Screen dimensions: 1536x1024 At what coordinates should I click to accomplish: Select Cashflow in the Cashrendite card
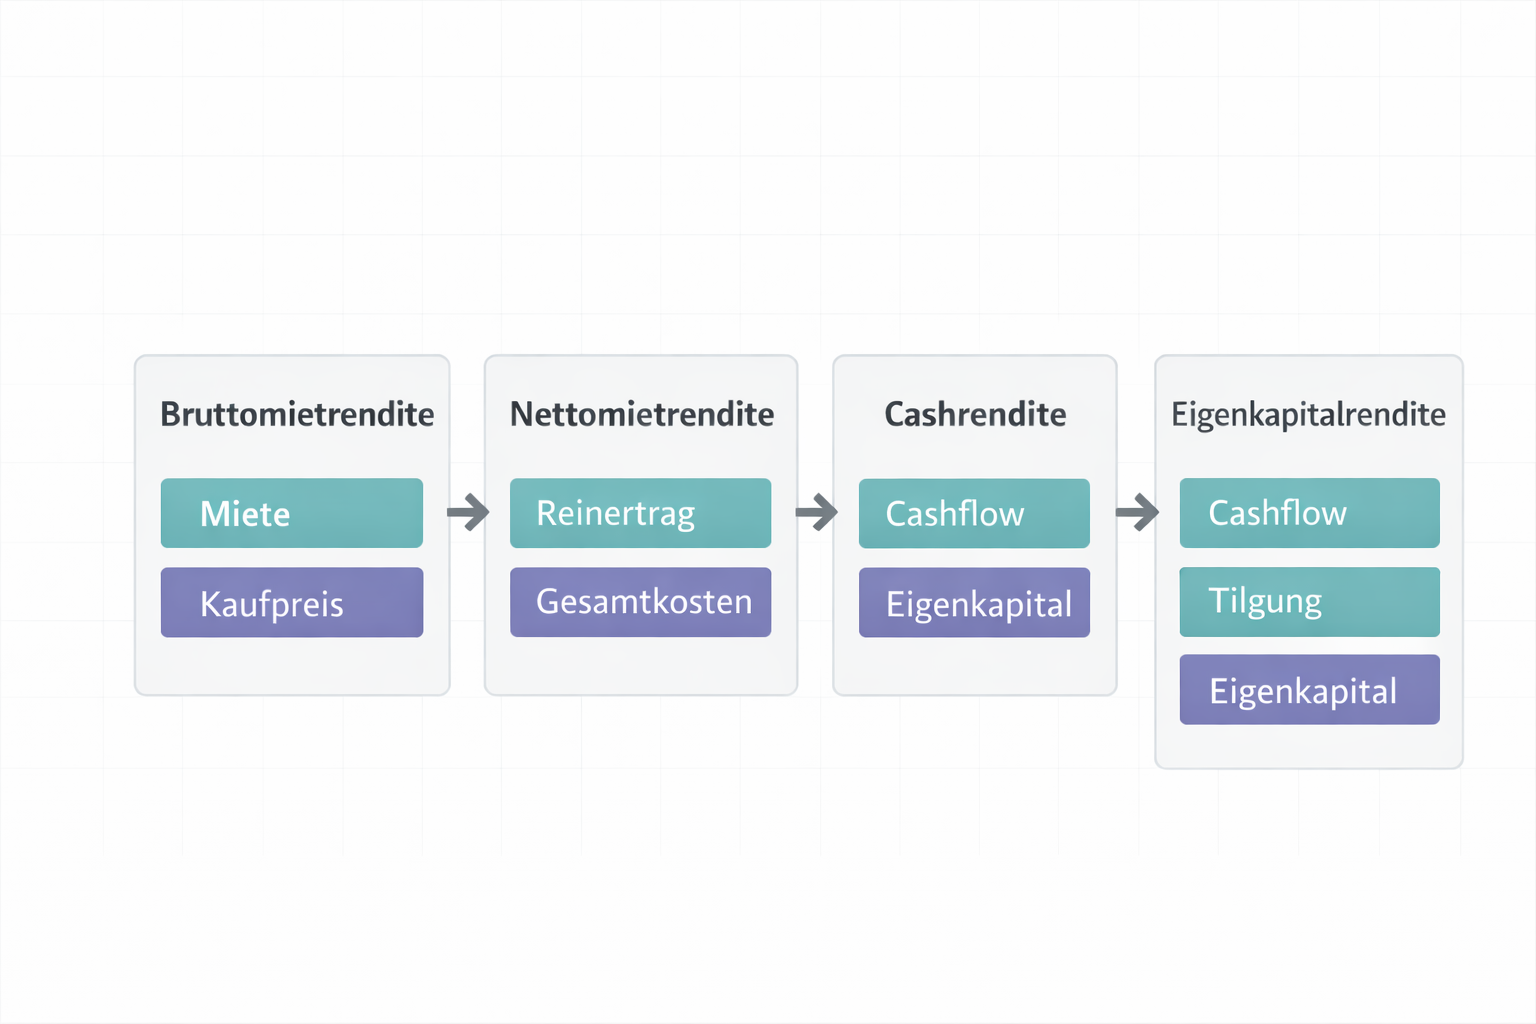(974, 513)
